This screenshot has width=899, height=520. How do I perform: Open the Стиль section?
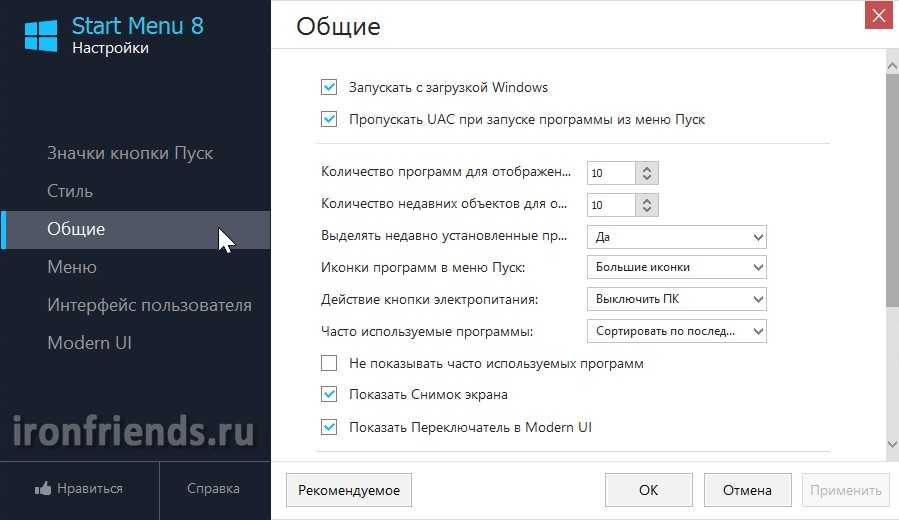(x=70, y=191)
